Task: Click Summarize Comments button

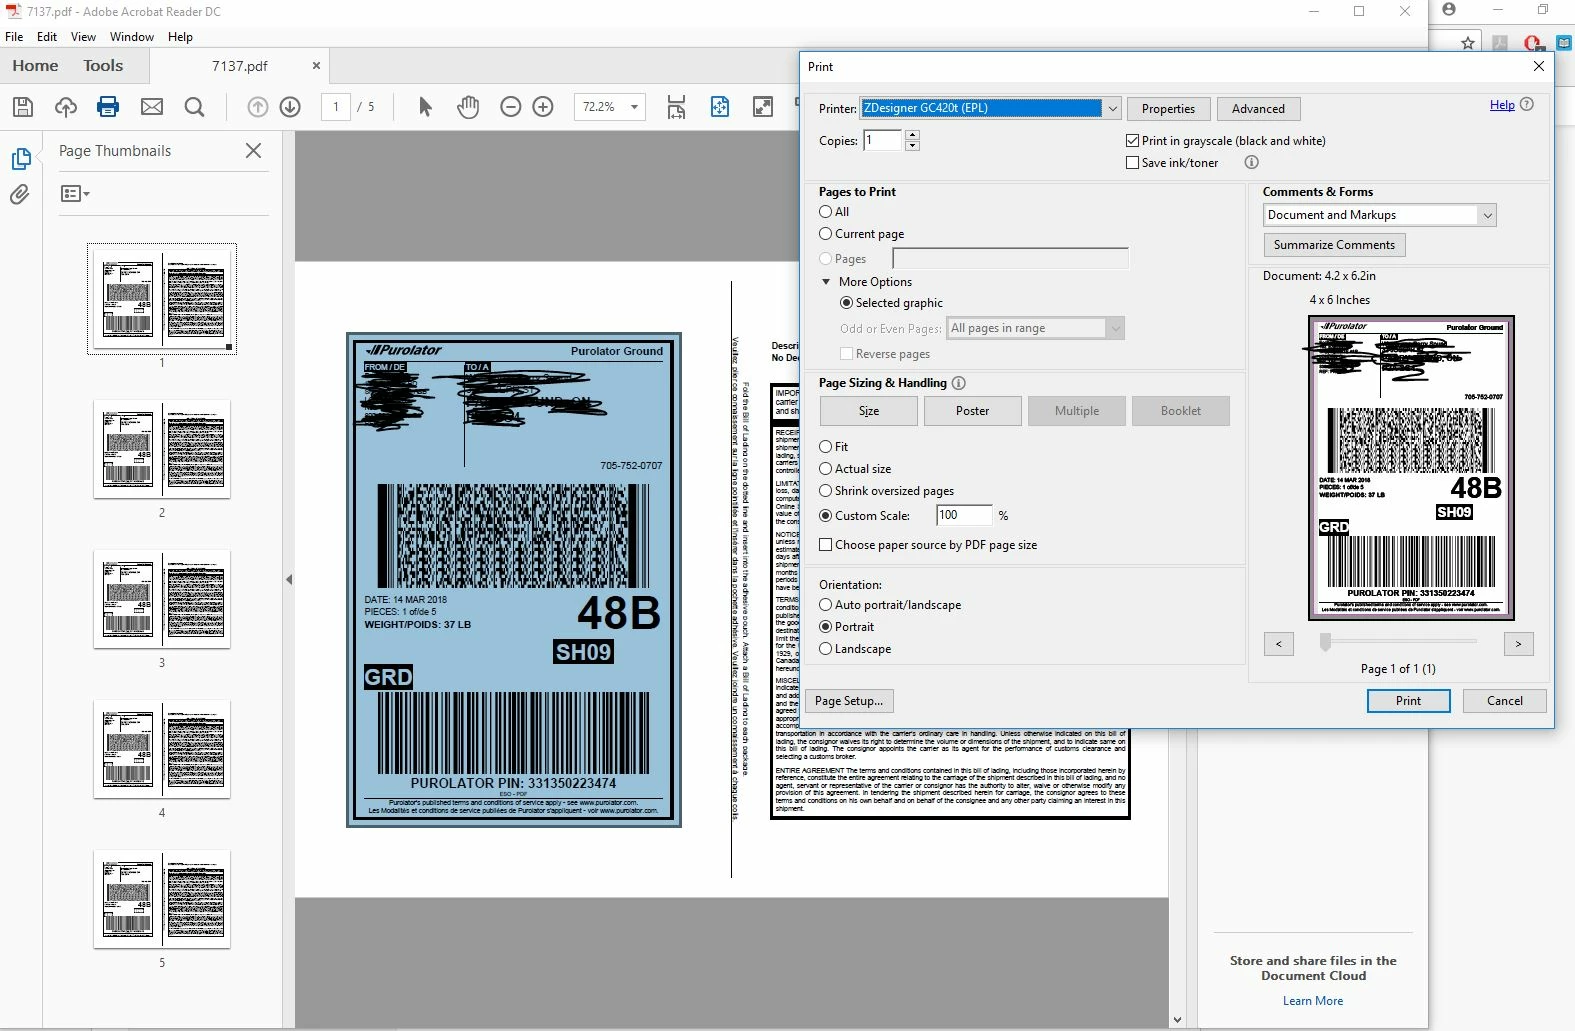Action: pyautogui.click(x=1334, y=245)
